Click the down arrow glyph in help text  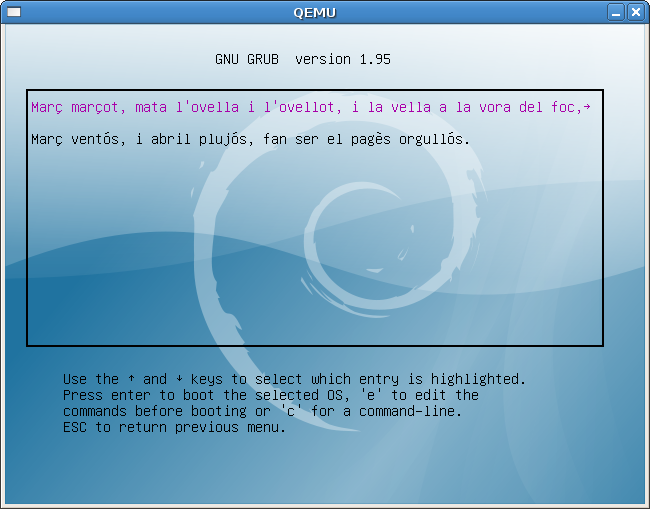(179, 379)
